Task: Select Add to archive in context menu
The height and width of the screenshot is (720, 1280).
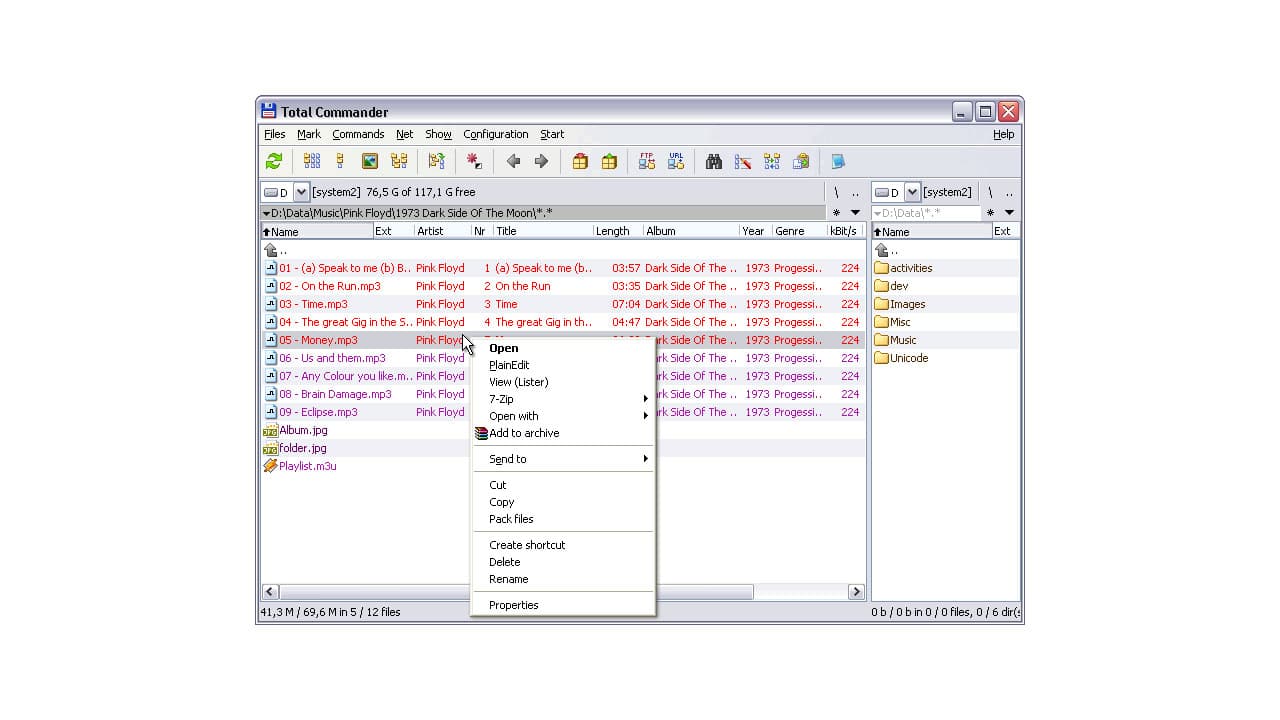Action: 524,433
